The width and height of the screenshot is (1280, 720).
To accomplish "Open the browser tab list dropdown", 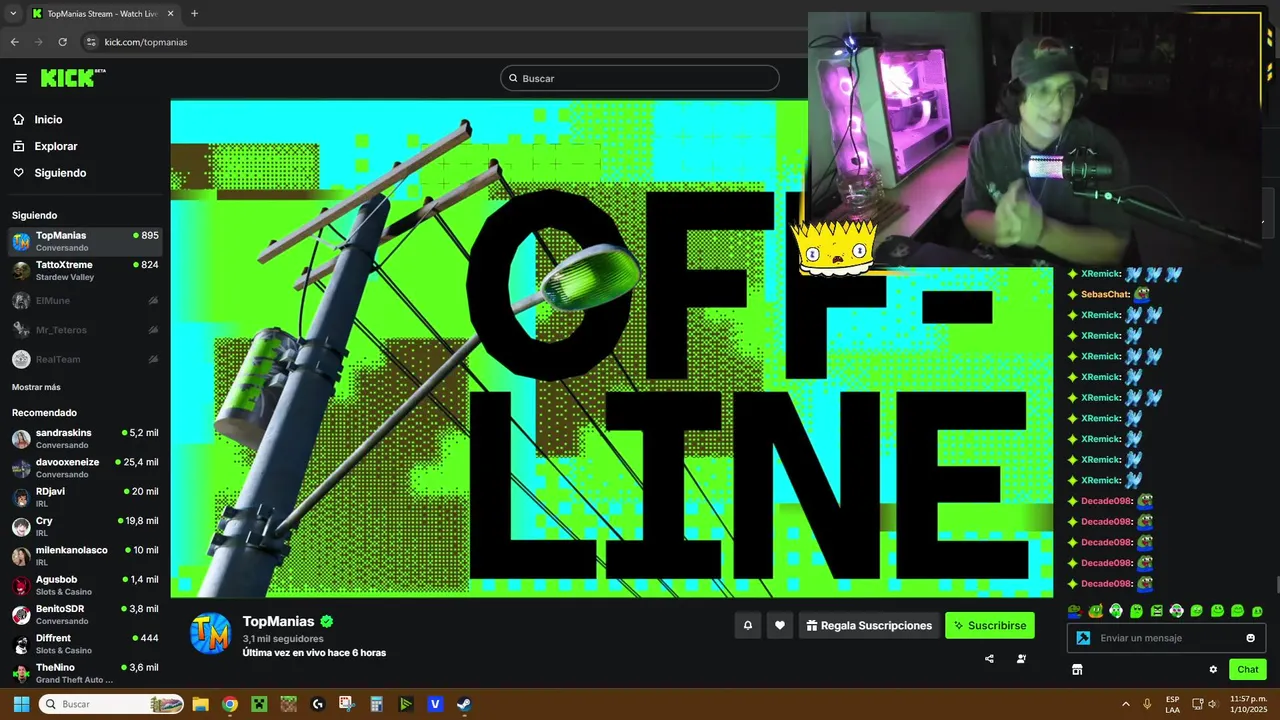I will (12, 13).
